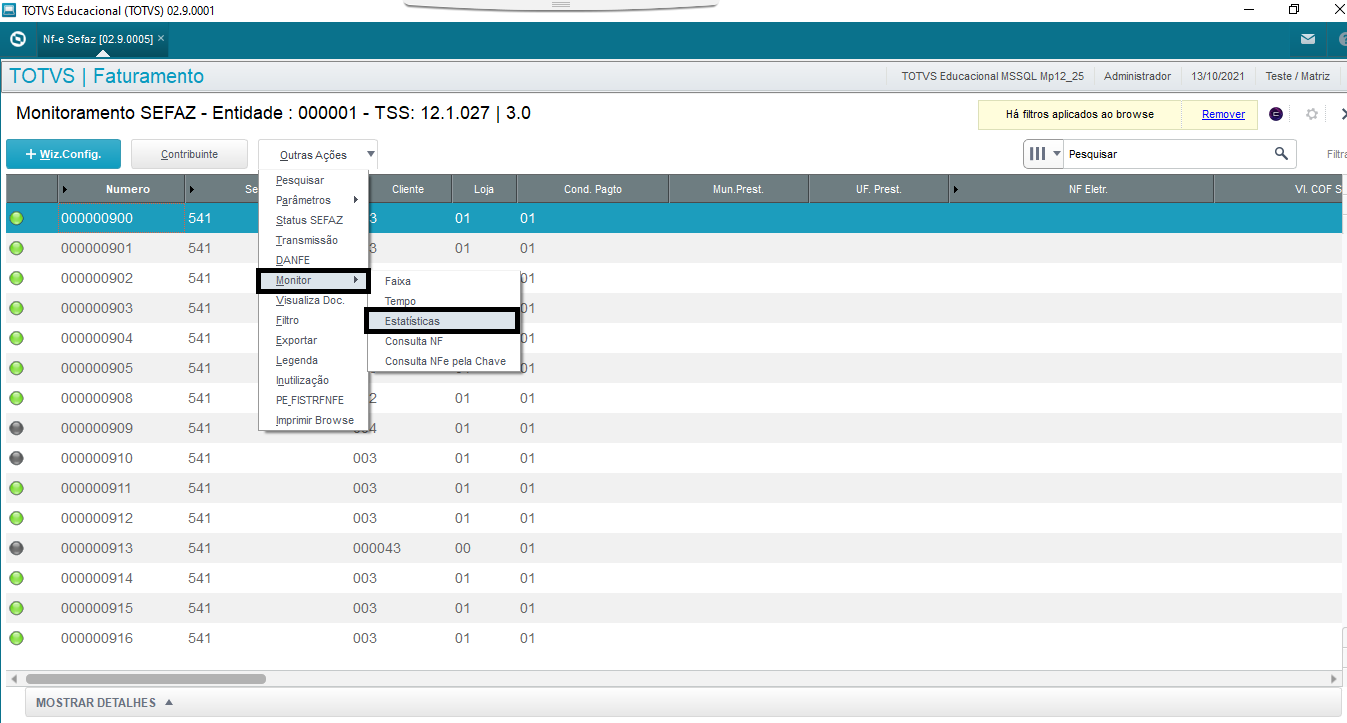Viewport: 1347px width, 723px height.
Task: Open the mail envelope icon
Action: point(1308,39)
